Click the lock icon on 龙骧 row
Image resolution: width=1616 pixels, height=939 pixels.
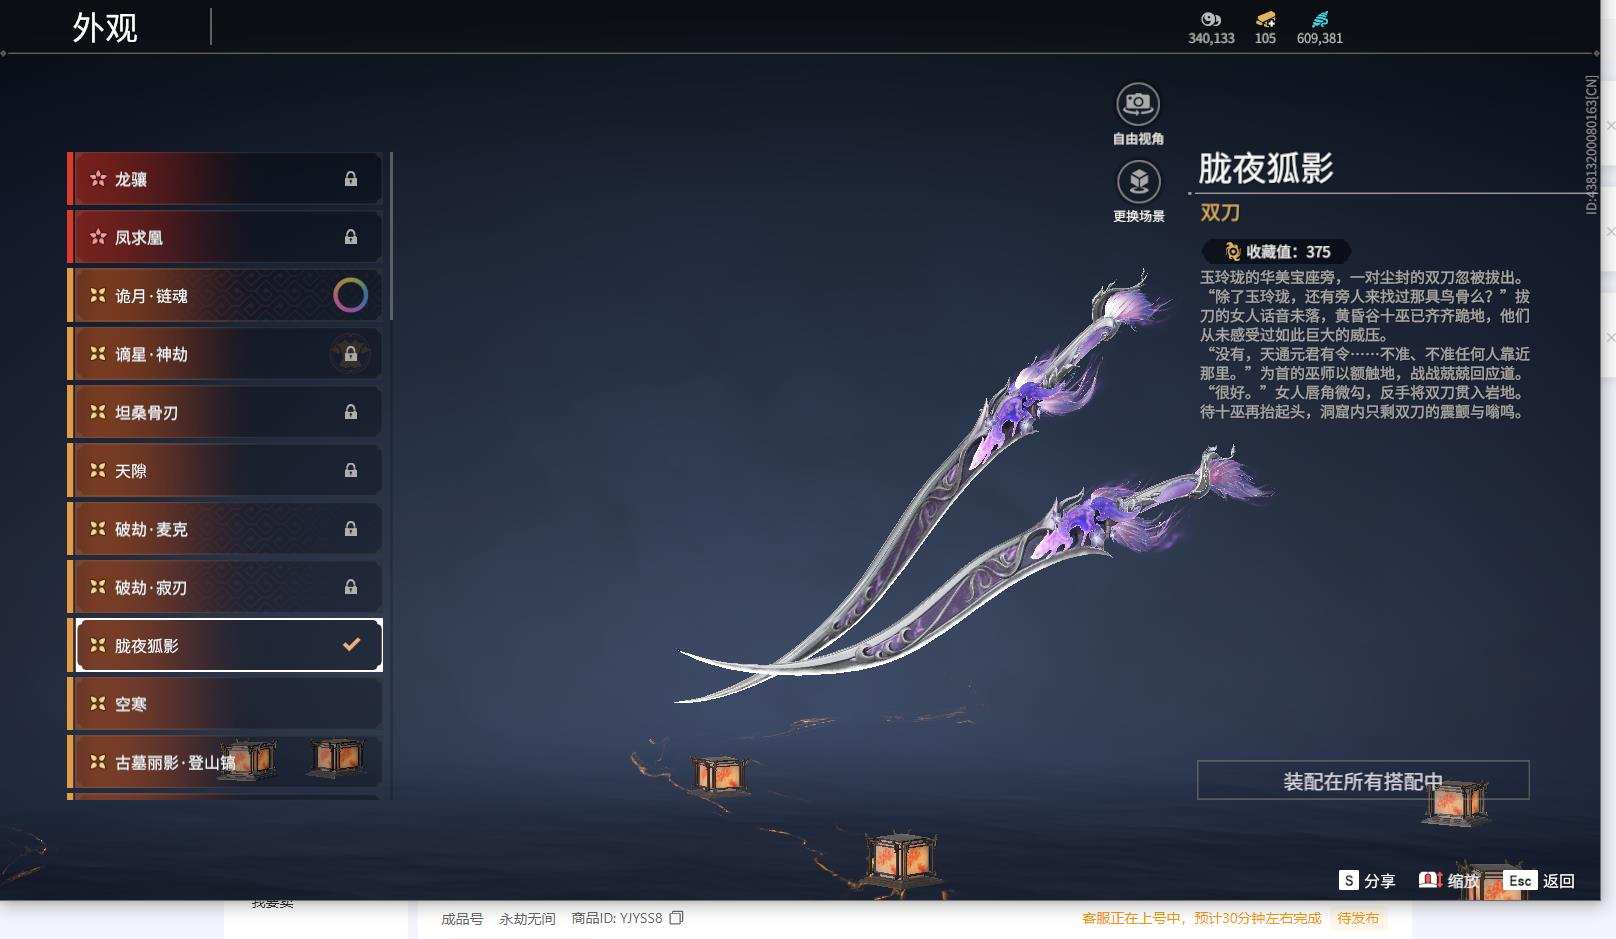pos(351,179)
